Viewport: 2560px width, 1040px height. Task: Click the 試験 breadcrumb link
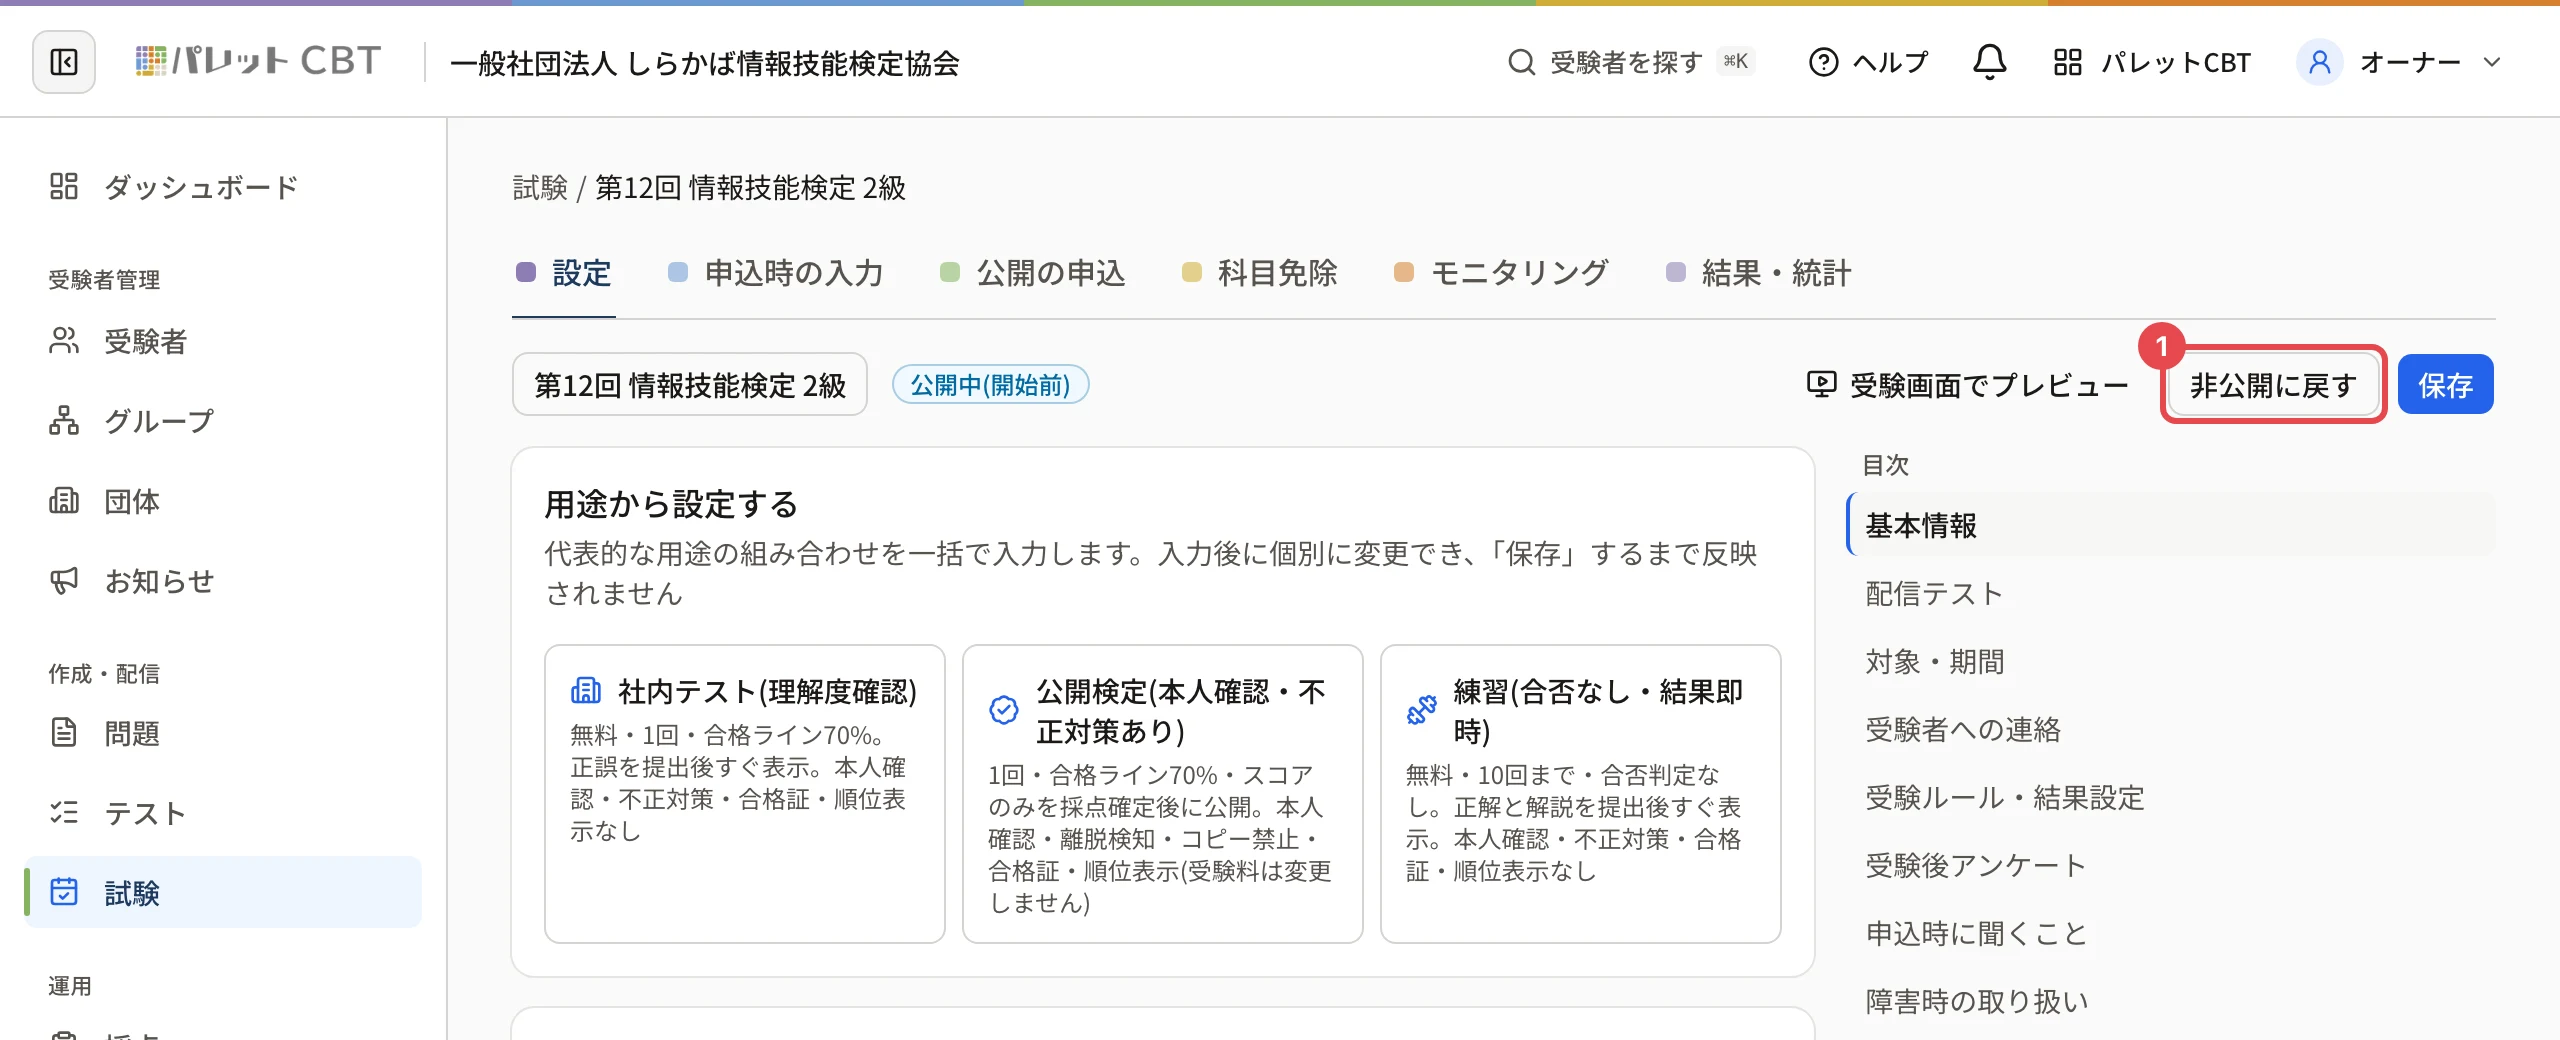540,188
